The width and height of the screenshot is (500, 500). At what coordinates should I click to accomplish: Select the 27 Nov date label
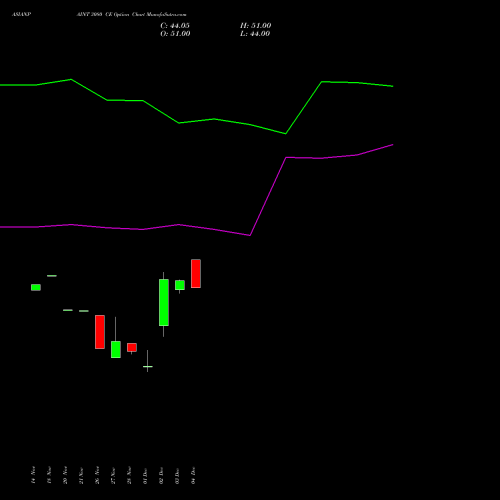[x=113, y=475]
